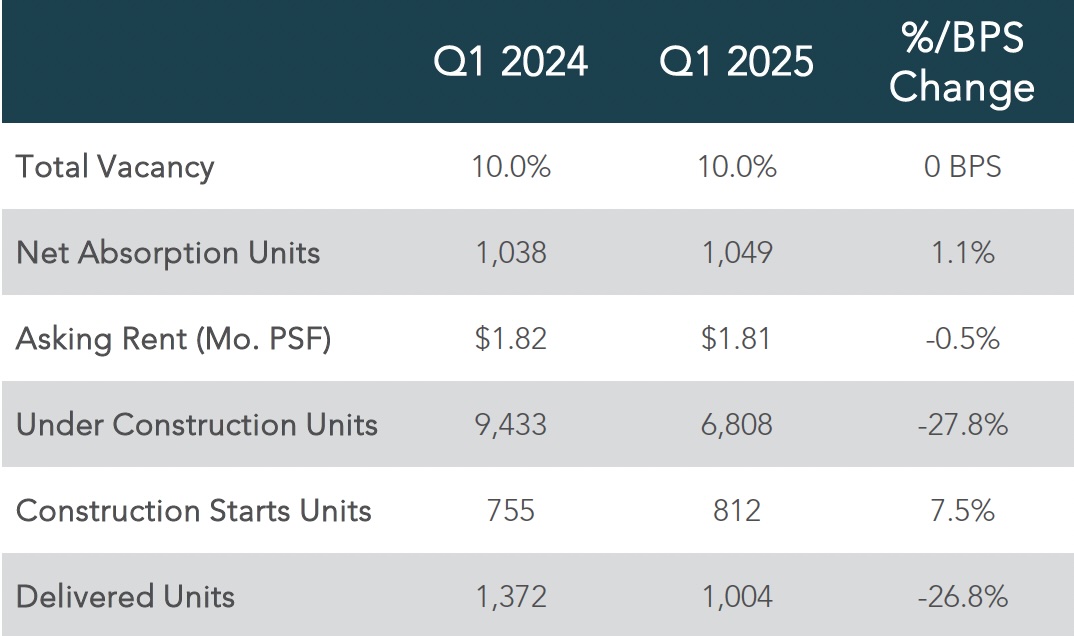
Task: Select the Asking Rent (Mo. PSF) label
Action: [x=173, y=339]
